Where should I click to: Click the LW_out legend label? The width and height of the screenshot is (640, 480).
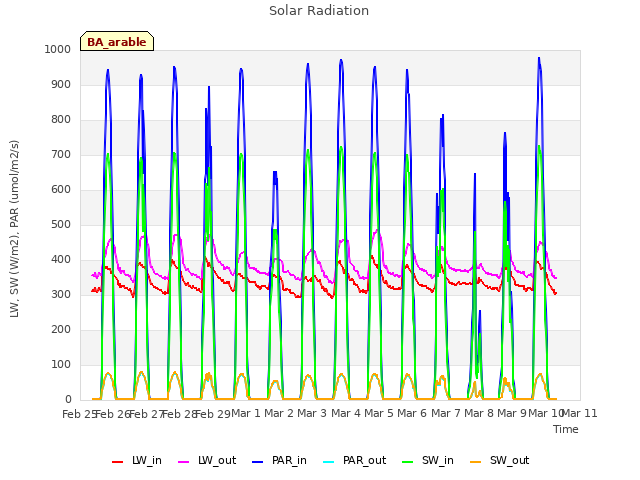(217, 460)
